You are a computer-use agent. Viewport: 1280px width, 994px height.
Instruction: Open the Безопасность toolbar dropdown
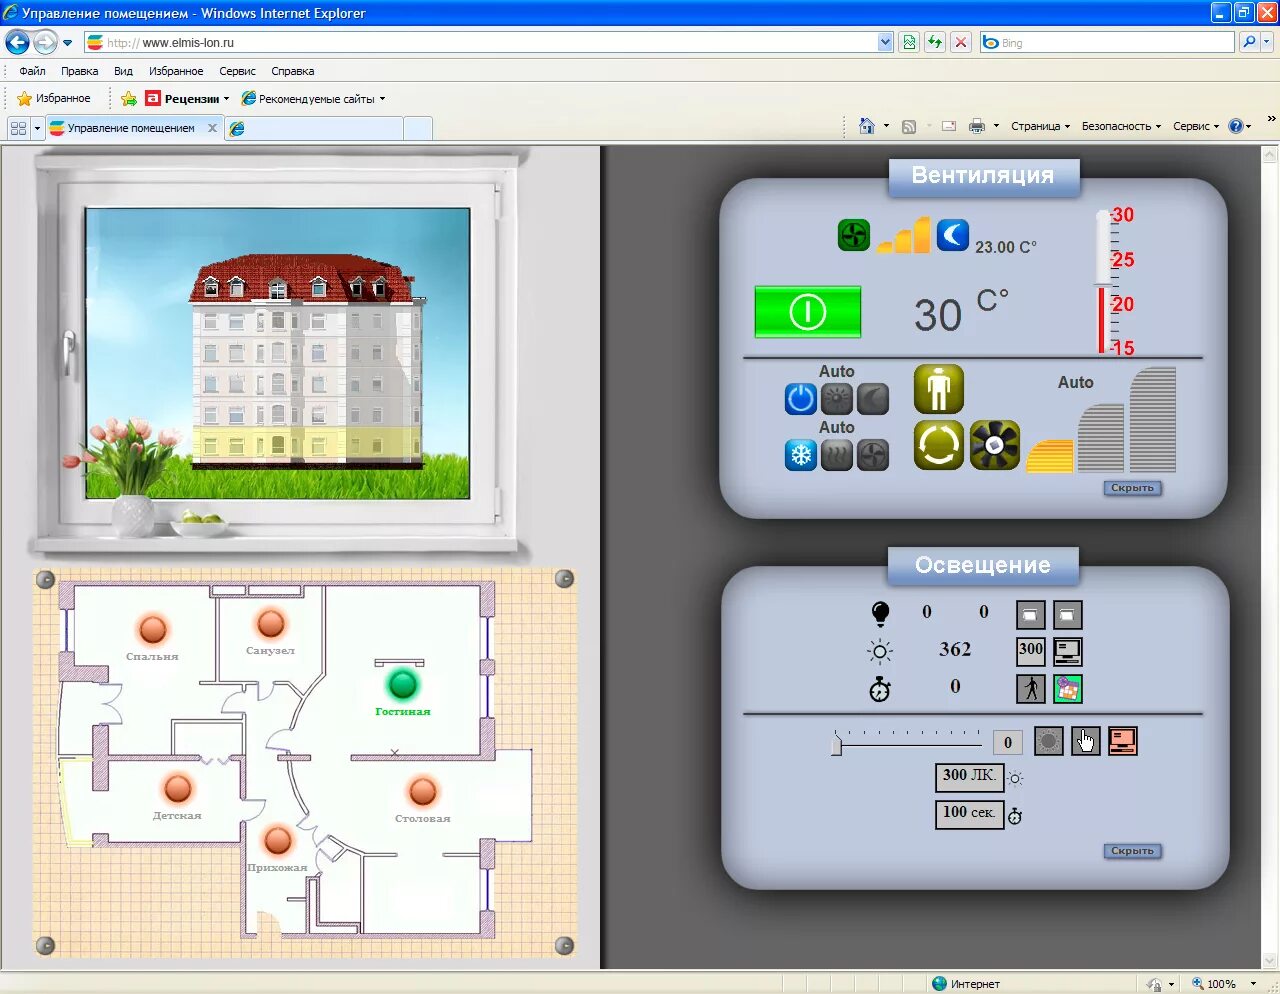point(1121,126)
